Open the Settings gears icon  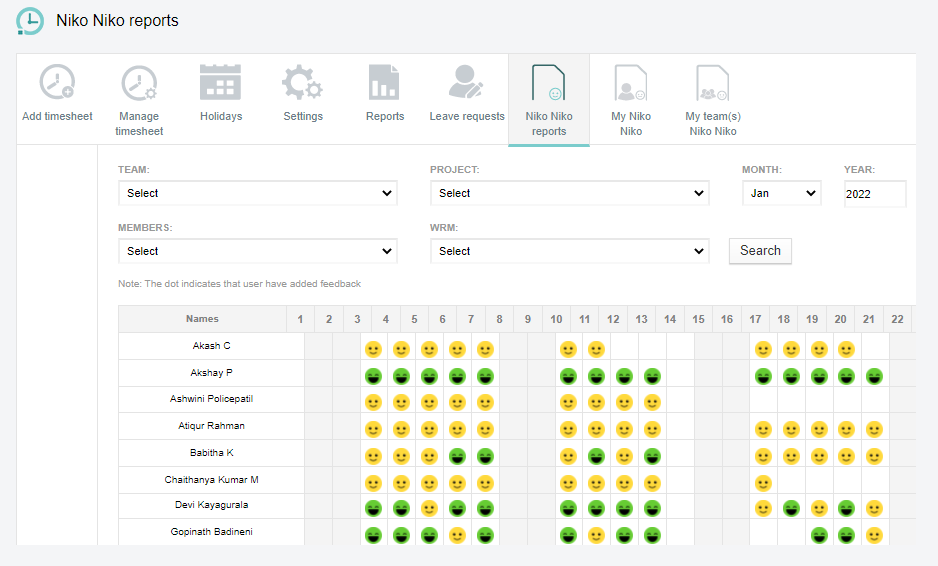[x=302, y=83]
